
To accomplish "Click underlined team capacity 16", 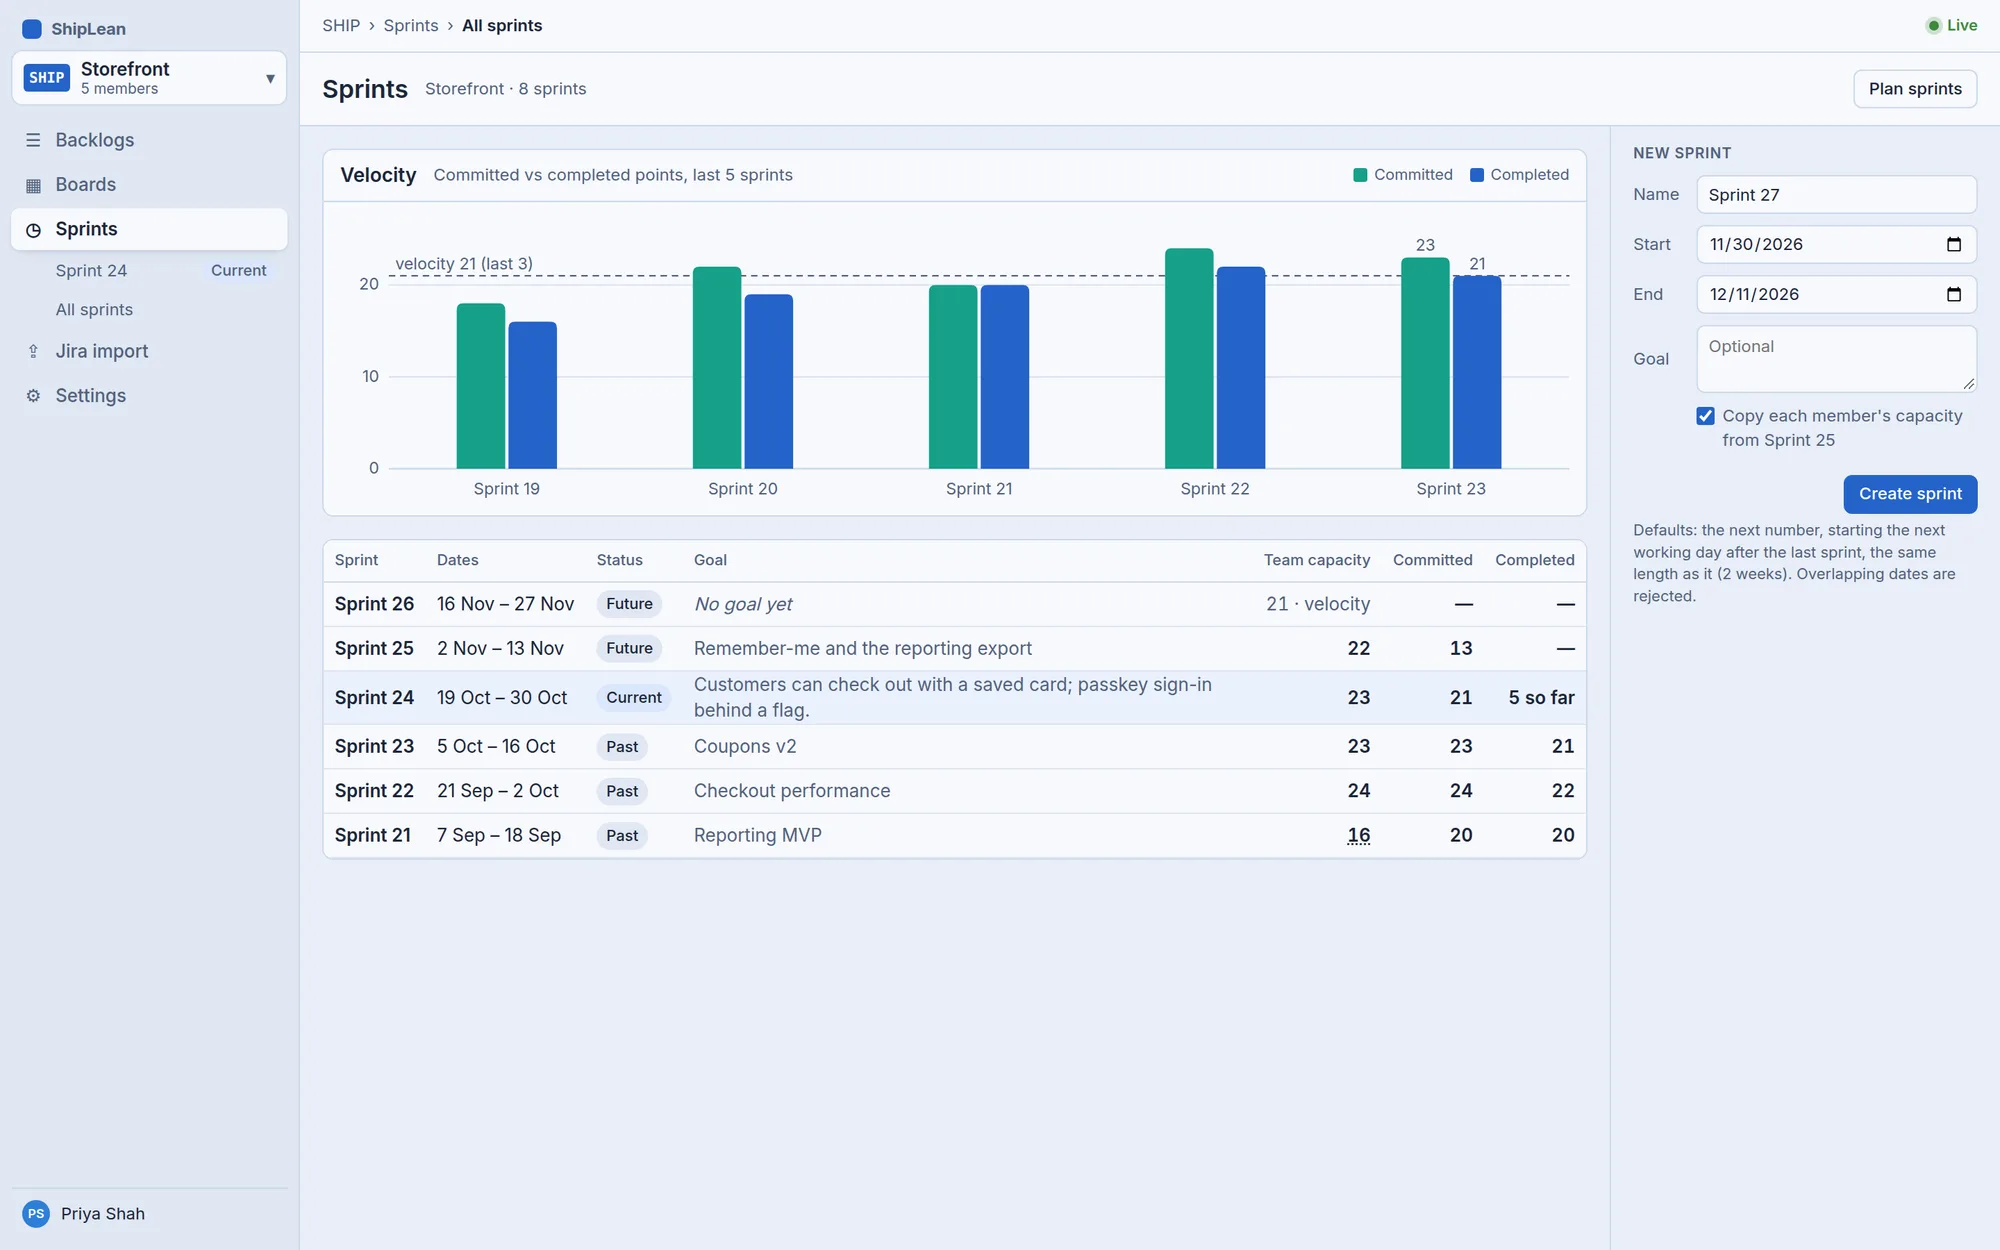I will point(1358,835).
